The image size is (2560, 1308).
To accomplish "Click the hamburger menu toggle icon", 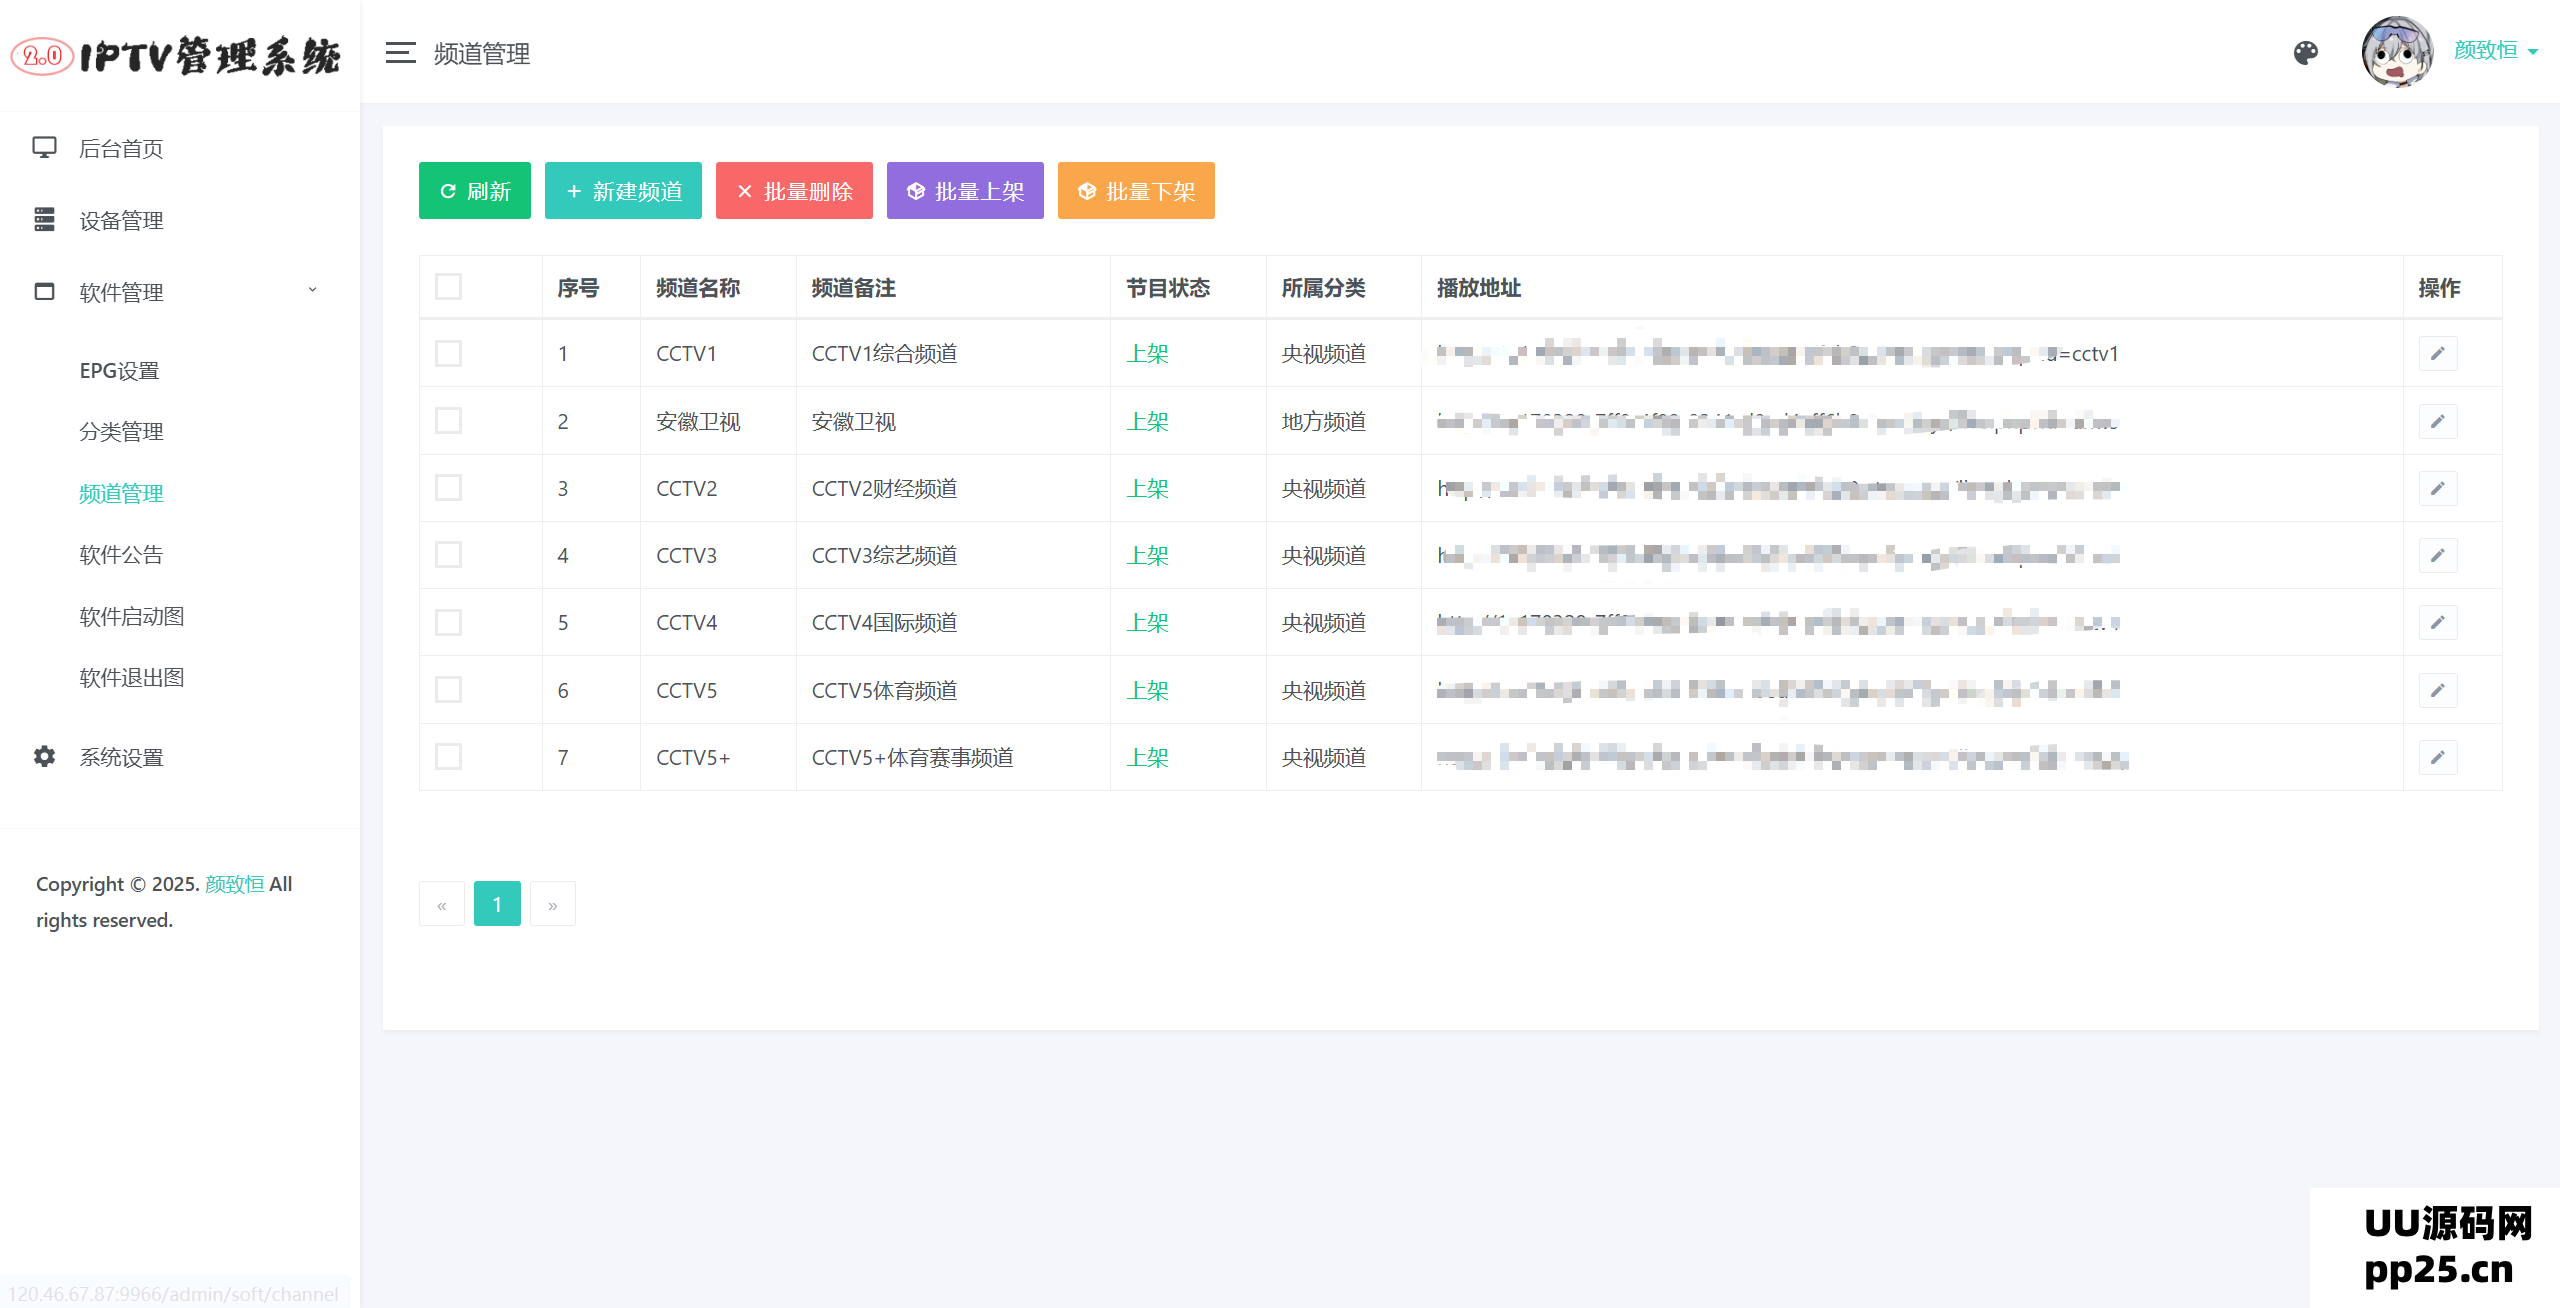I will point(400,53).
